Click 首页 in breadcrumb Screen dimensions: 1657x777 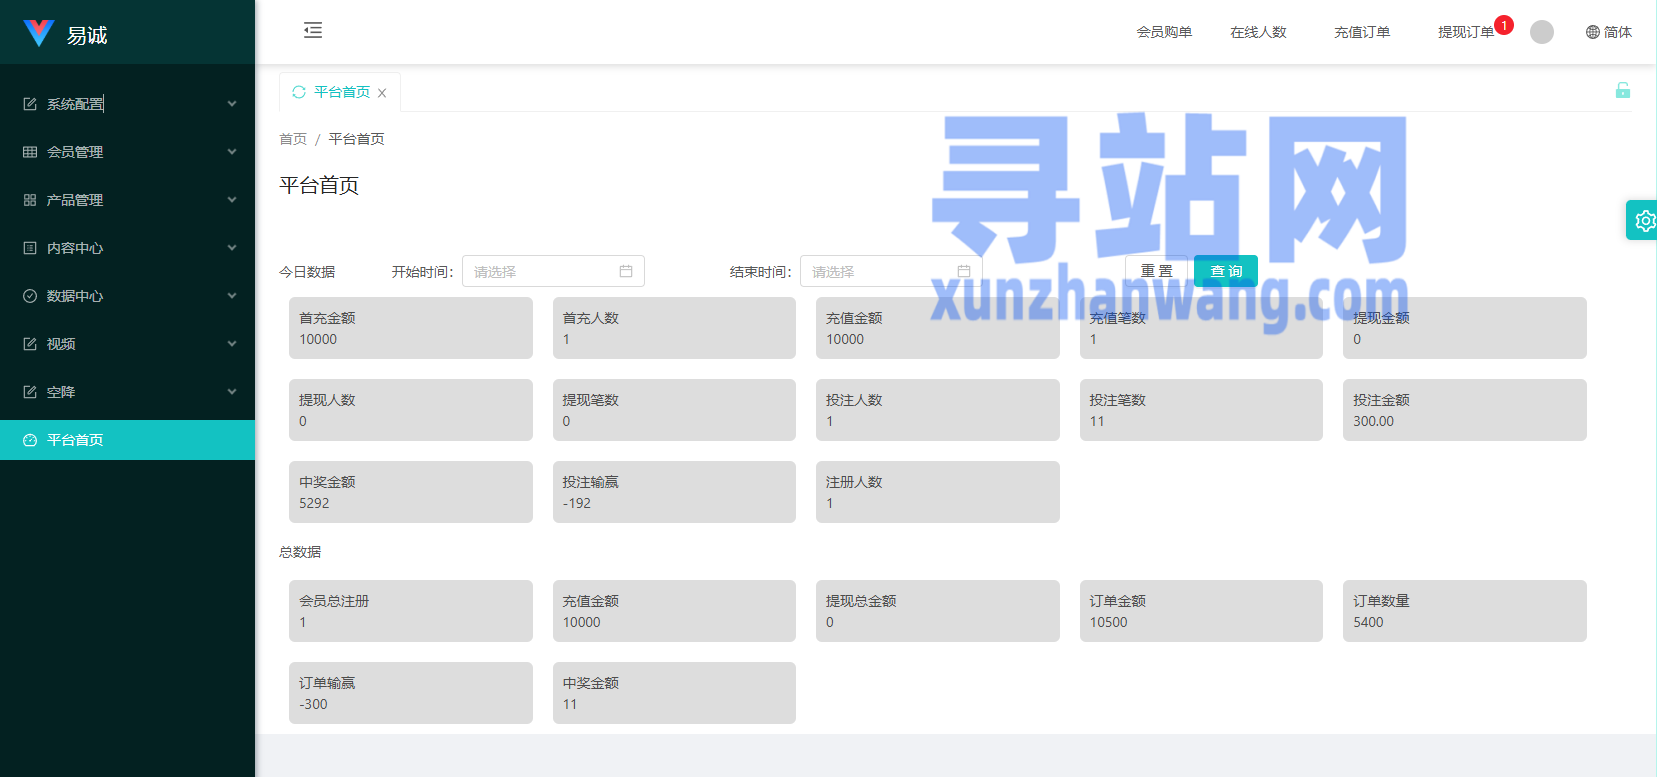tap(293, 139)
